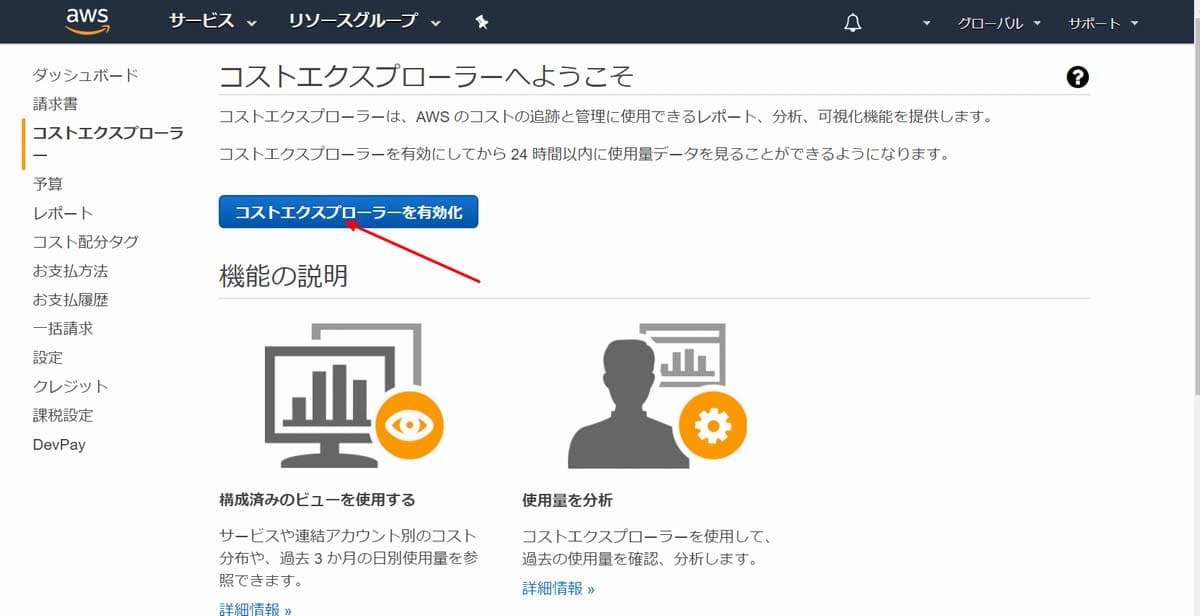Expand the サポート dropdown

[x=1100, y=20]
